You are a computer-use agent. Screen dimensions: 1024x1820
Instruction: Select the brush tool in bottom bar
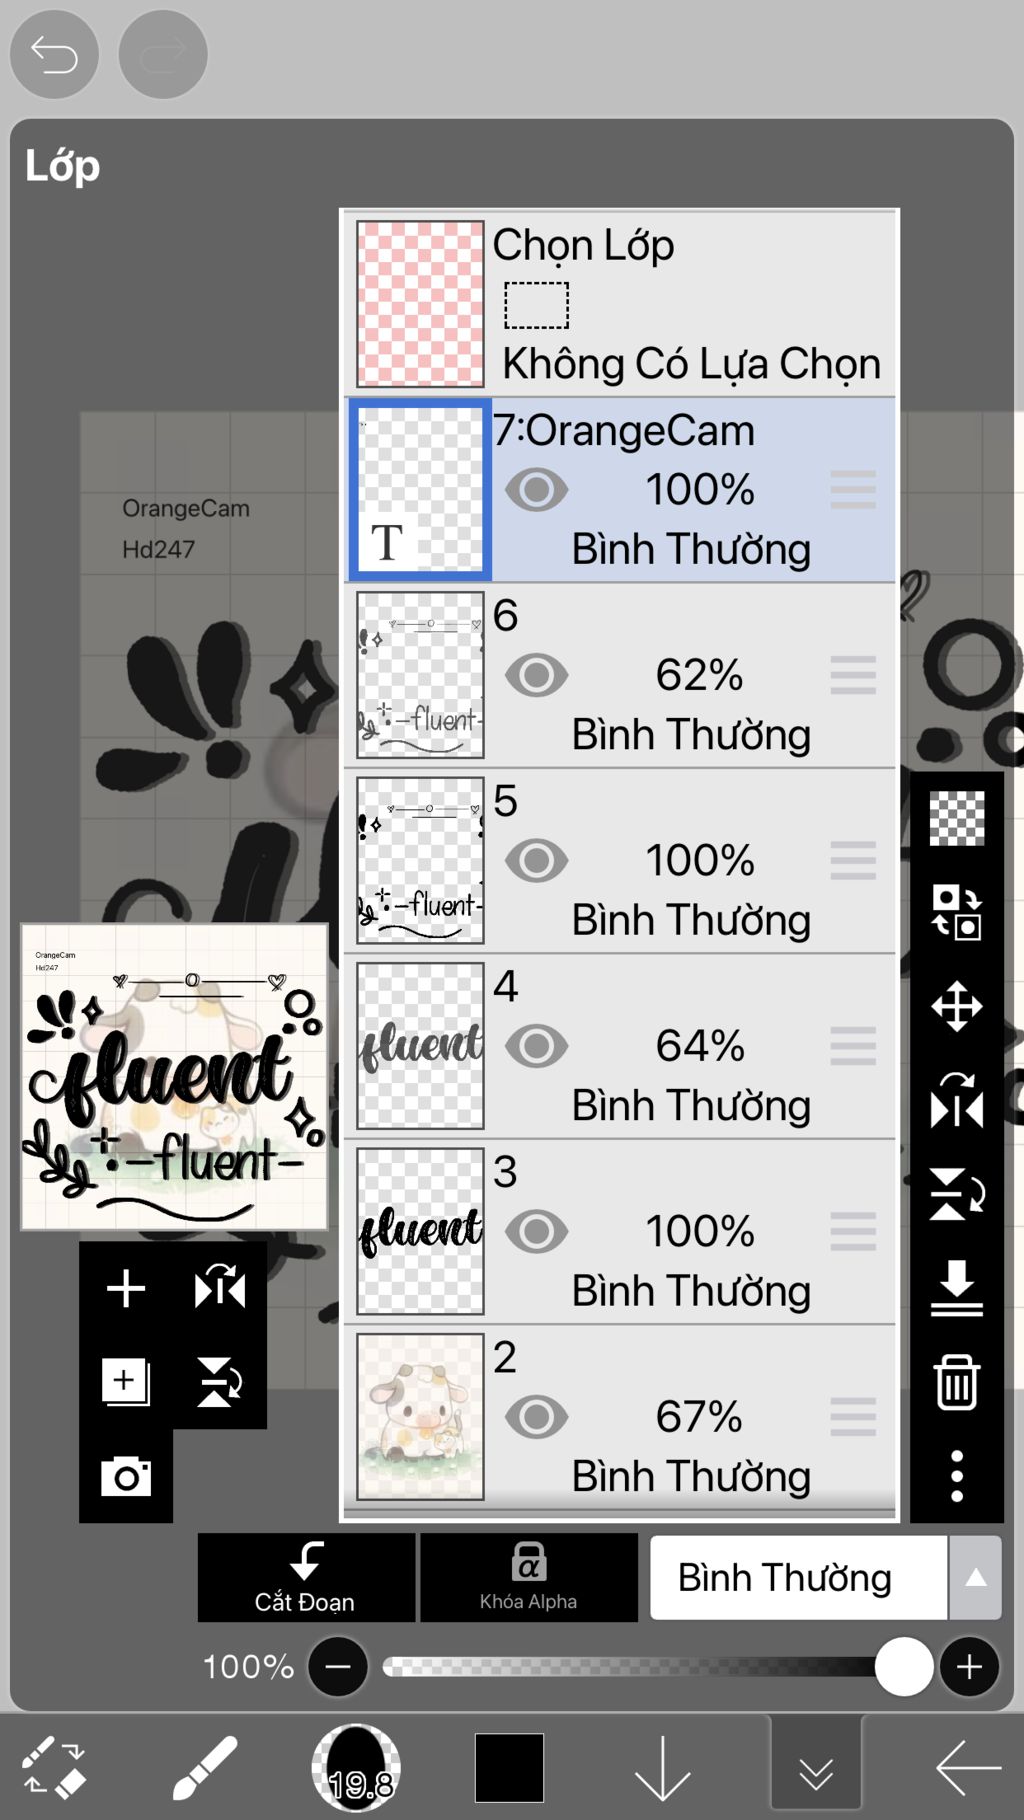pos(205,1768)
